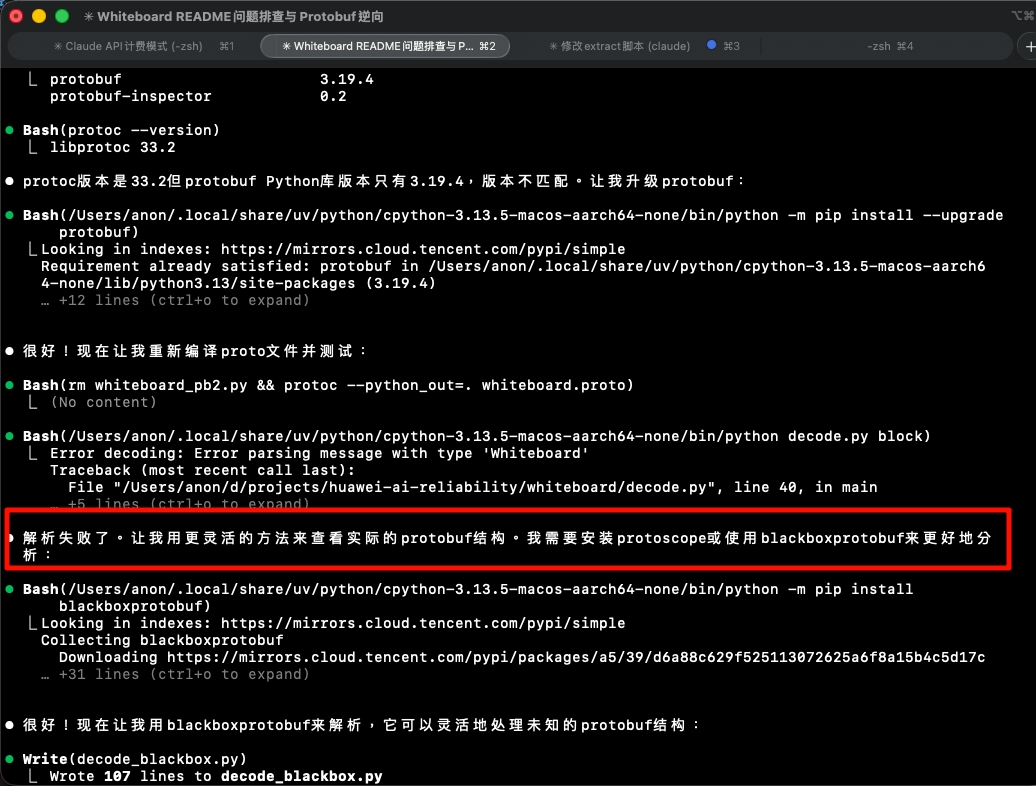Click the bold decode_blackbox.py filename in Wrote line

click(x=301, y=776)
